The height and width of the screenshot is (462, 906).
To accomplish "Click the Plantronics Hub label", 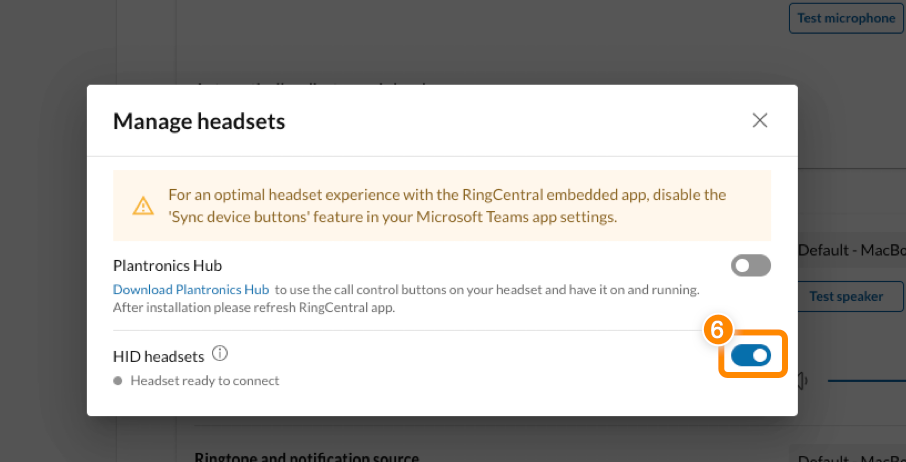I will [168, 266].
